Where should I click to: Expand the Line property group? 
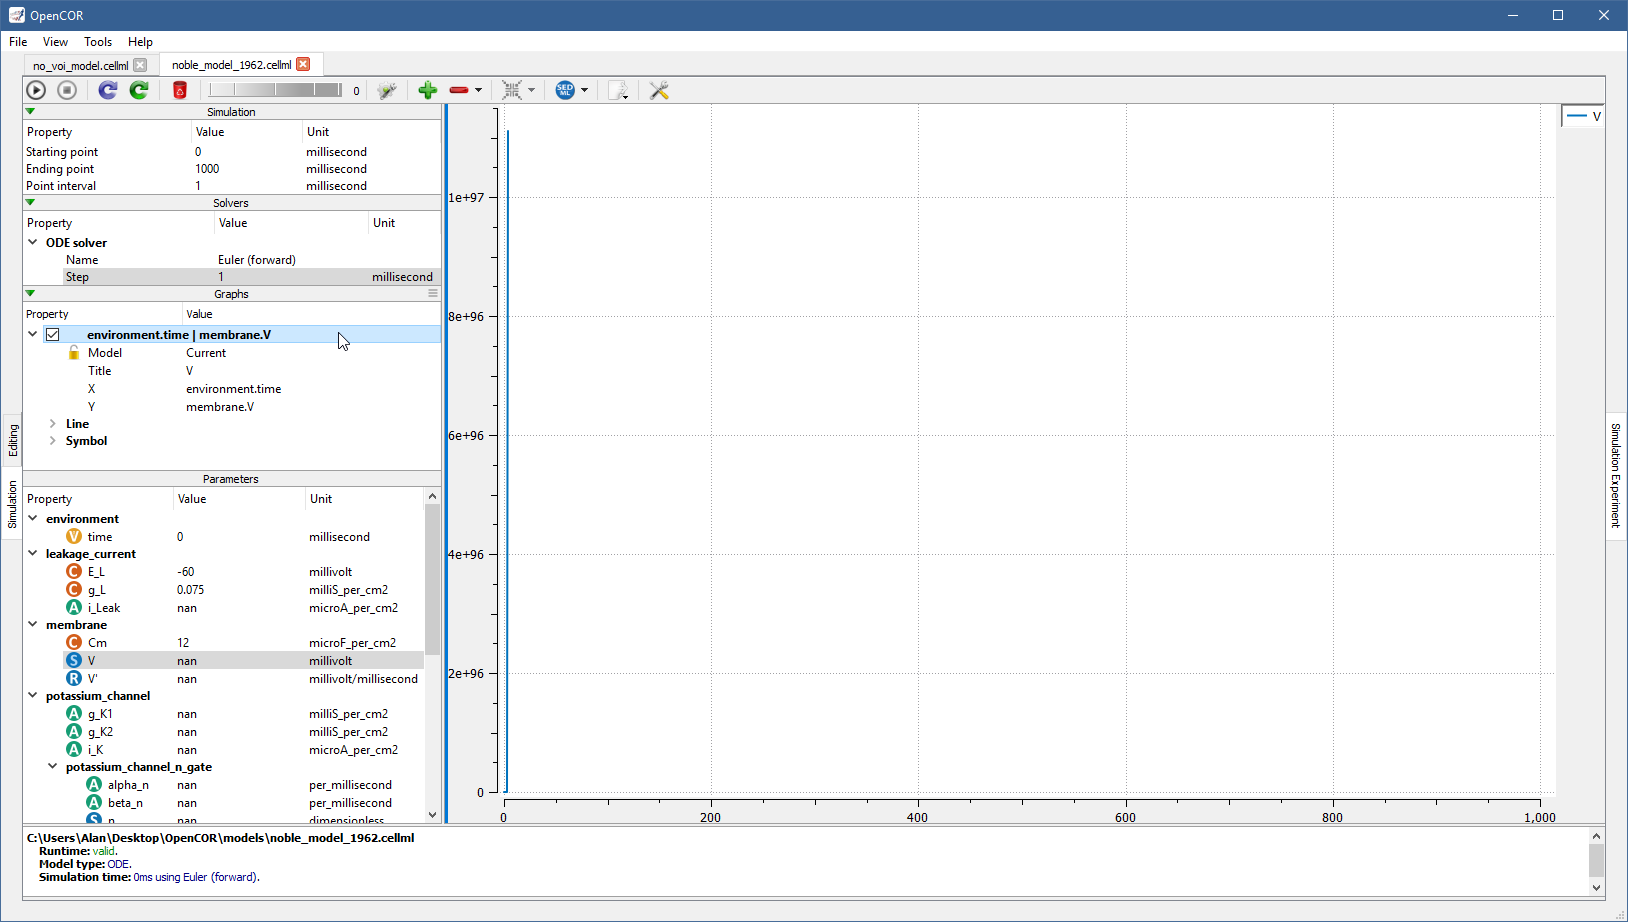(53, 424)
